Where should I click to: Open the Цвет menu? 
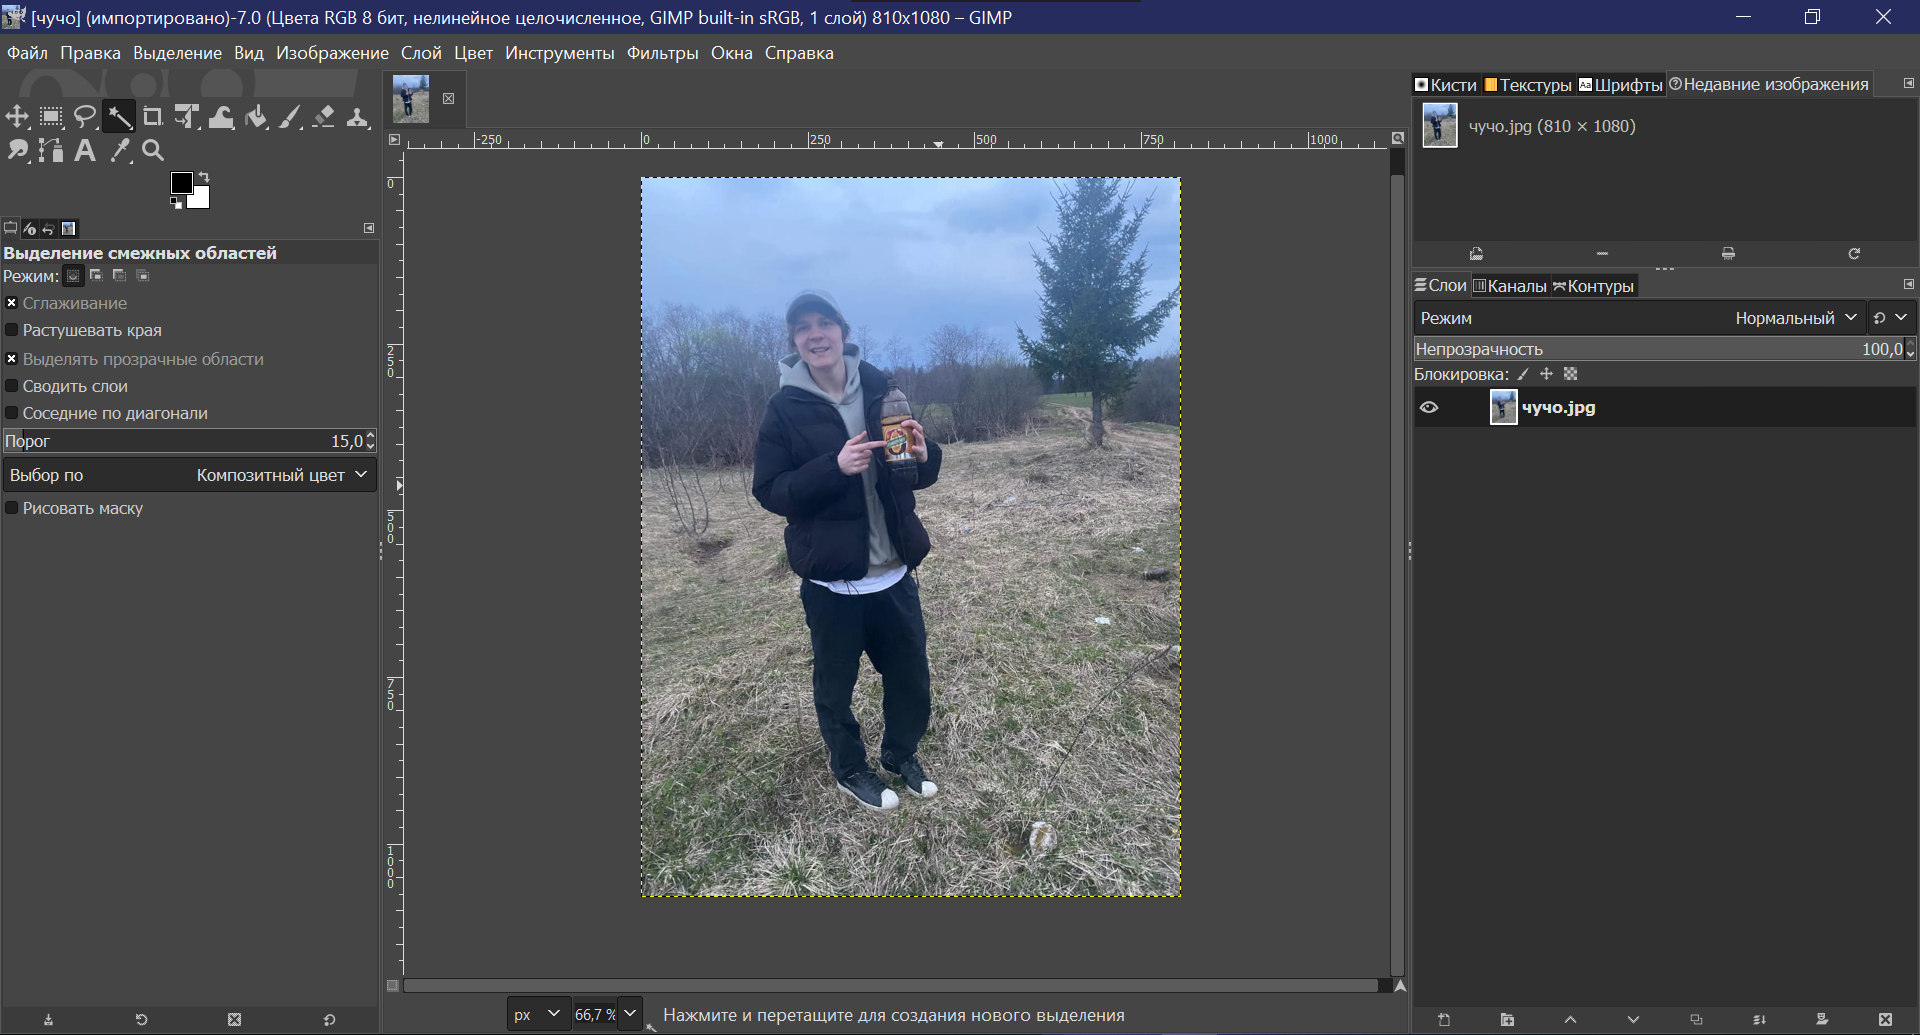[473, 53]
